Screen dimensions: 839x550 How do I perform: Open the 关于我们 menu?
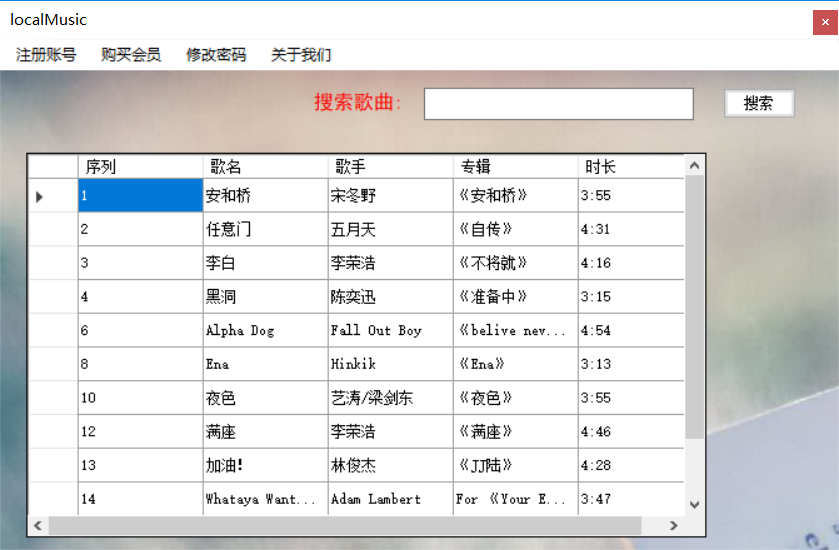301,55
